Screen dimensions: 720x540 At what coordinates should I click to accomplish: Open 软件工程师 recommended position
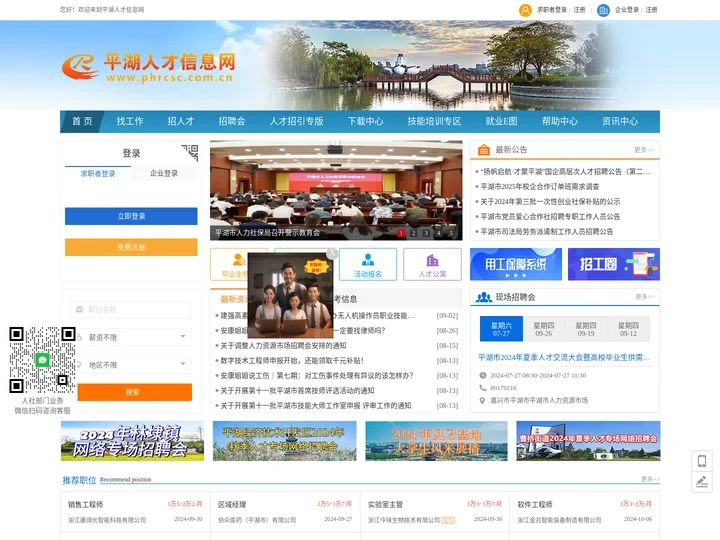(535, 504)
